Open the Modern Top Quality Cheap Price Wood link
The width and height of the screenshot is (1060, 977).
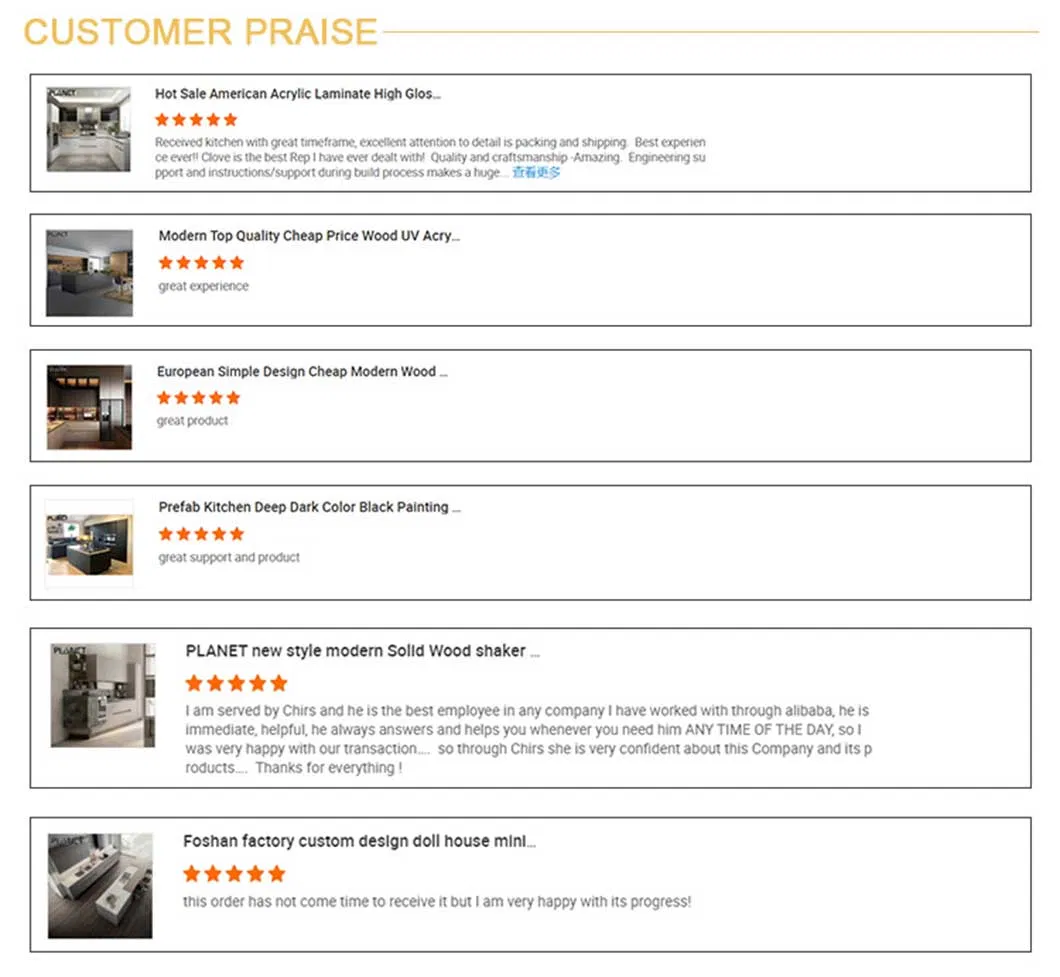coord(309,236)
